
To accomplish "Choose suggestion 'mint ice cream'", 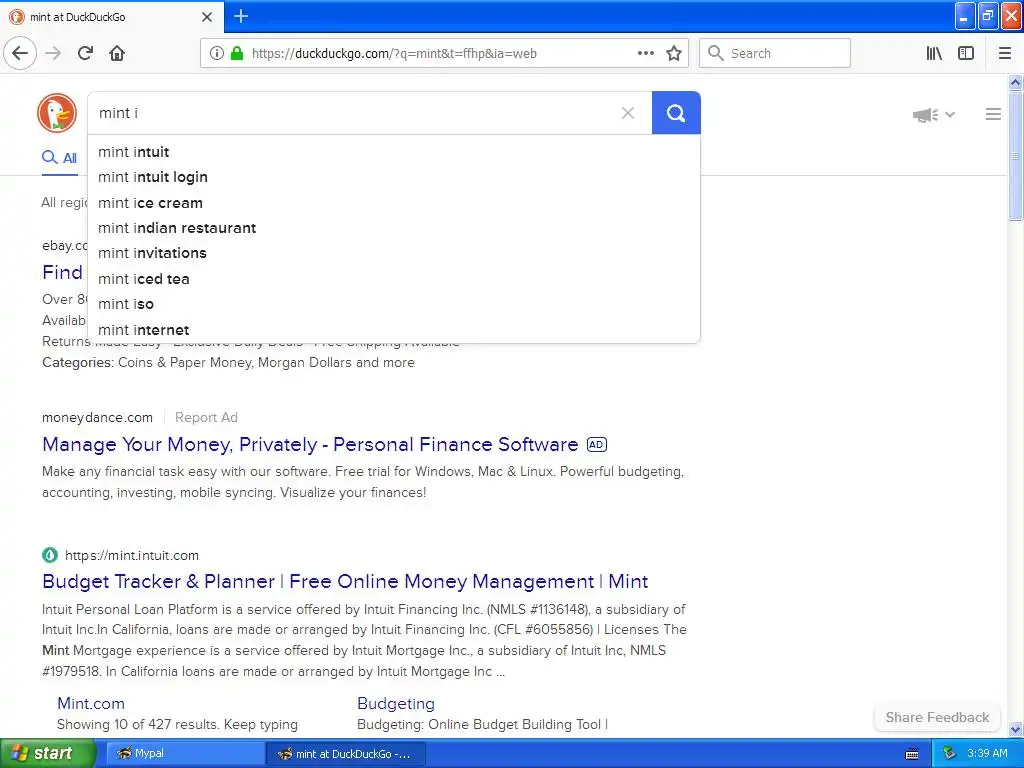I will (x=394, y=202).
